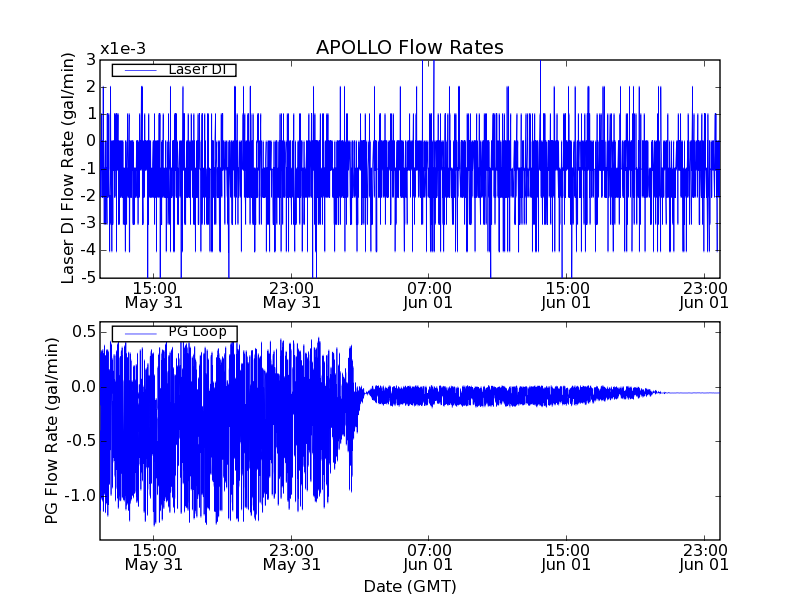Click the x1e-3 scale multiplier text
This screenshot has width=800, height=600.
click(x=121, y=50)
